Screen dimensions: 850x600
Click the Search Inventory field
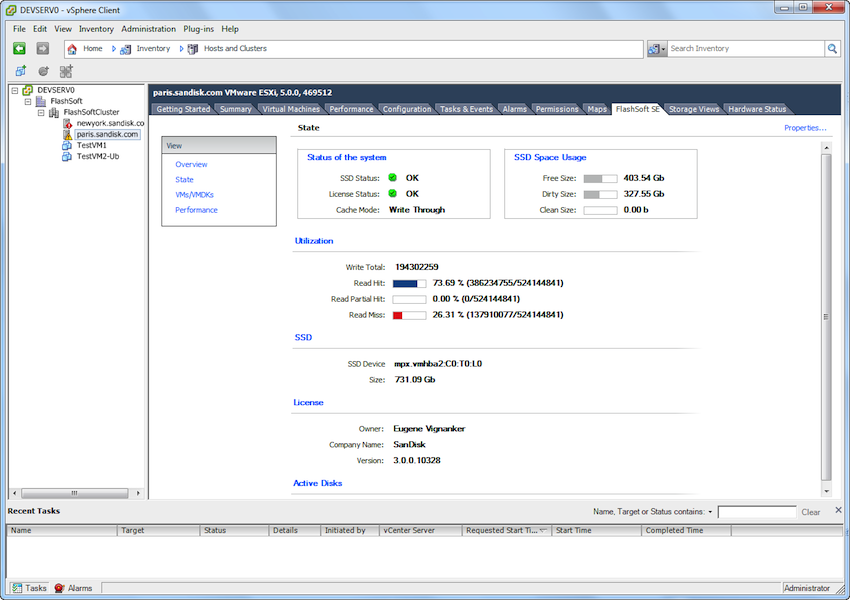pyautogui.click(x=746, y=49)
